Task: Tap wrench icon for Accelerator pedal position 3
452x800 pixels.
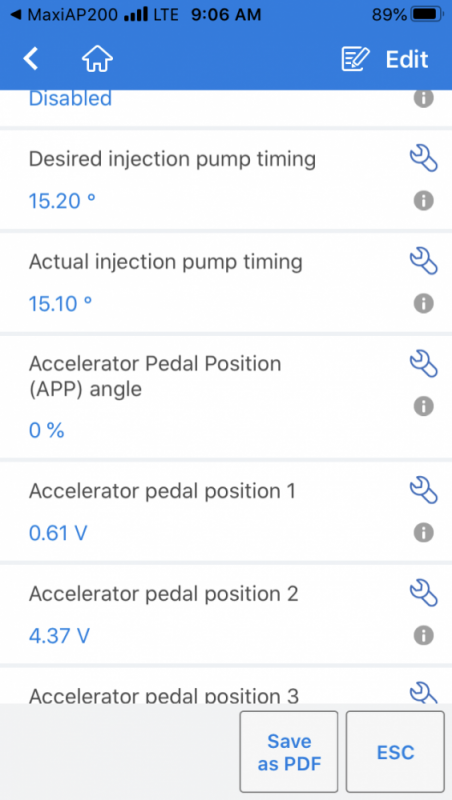Action: point(423,693)
